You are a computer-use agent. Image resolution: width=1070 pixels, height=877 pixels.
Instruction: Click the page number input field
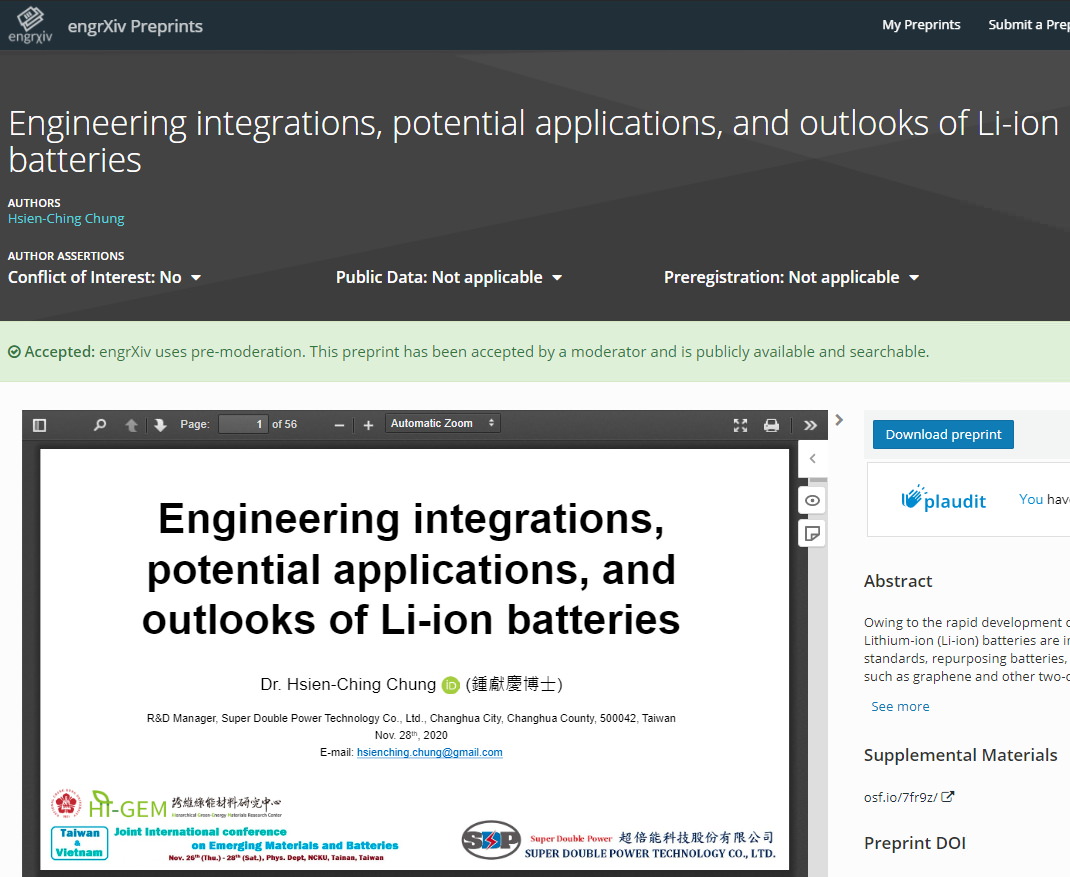(x=243, y=425)
